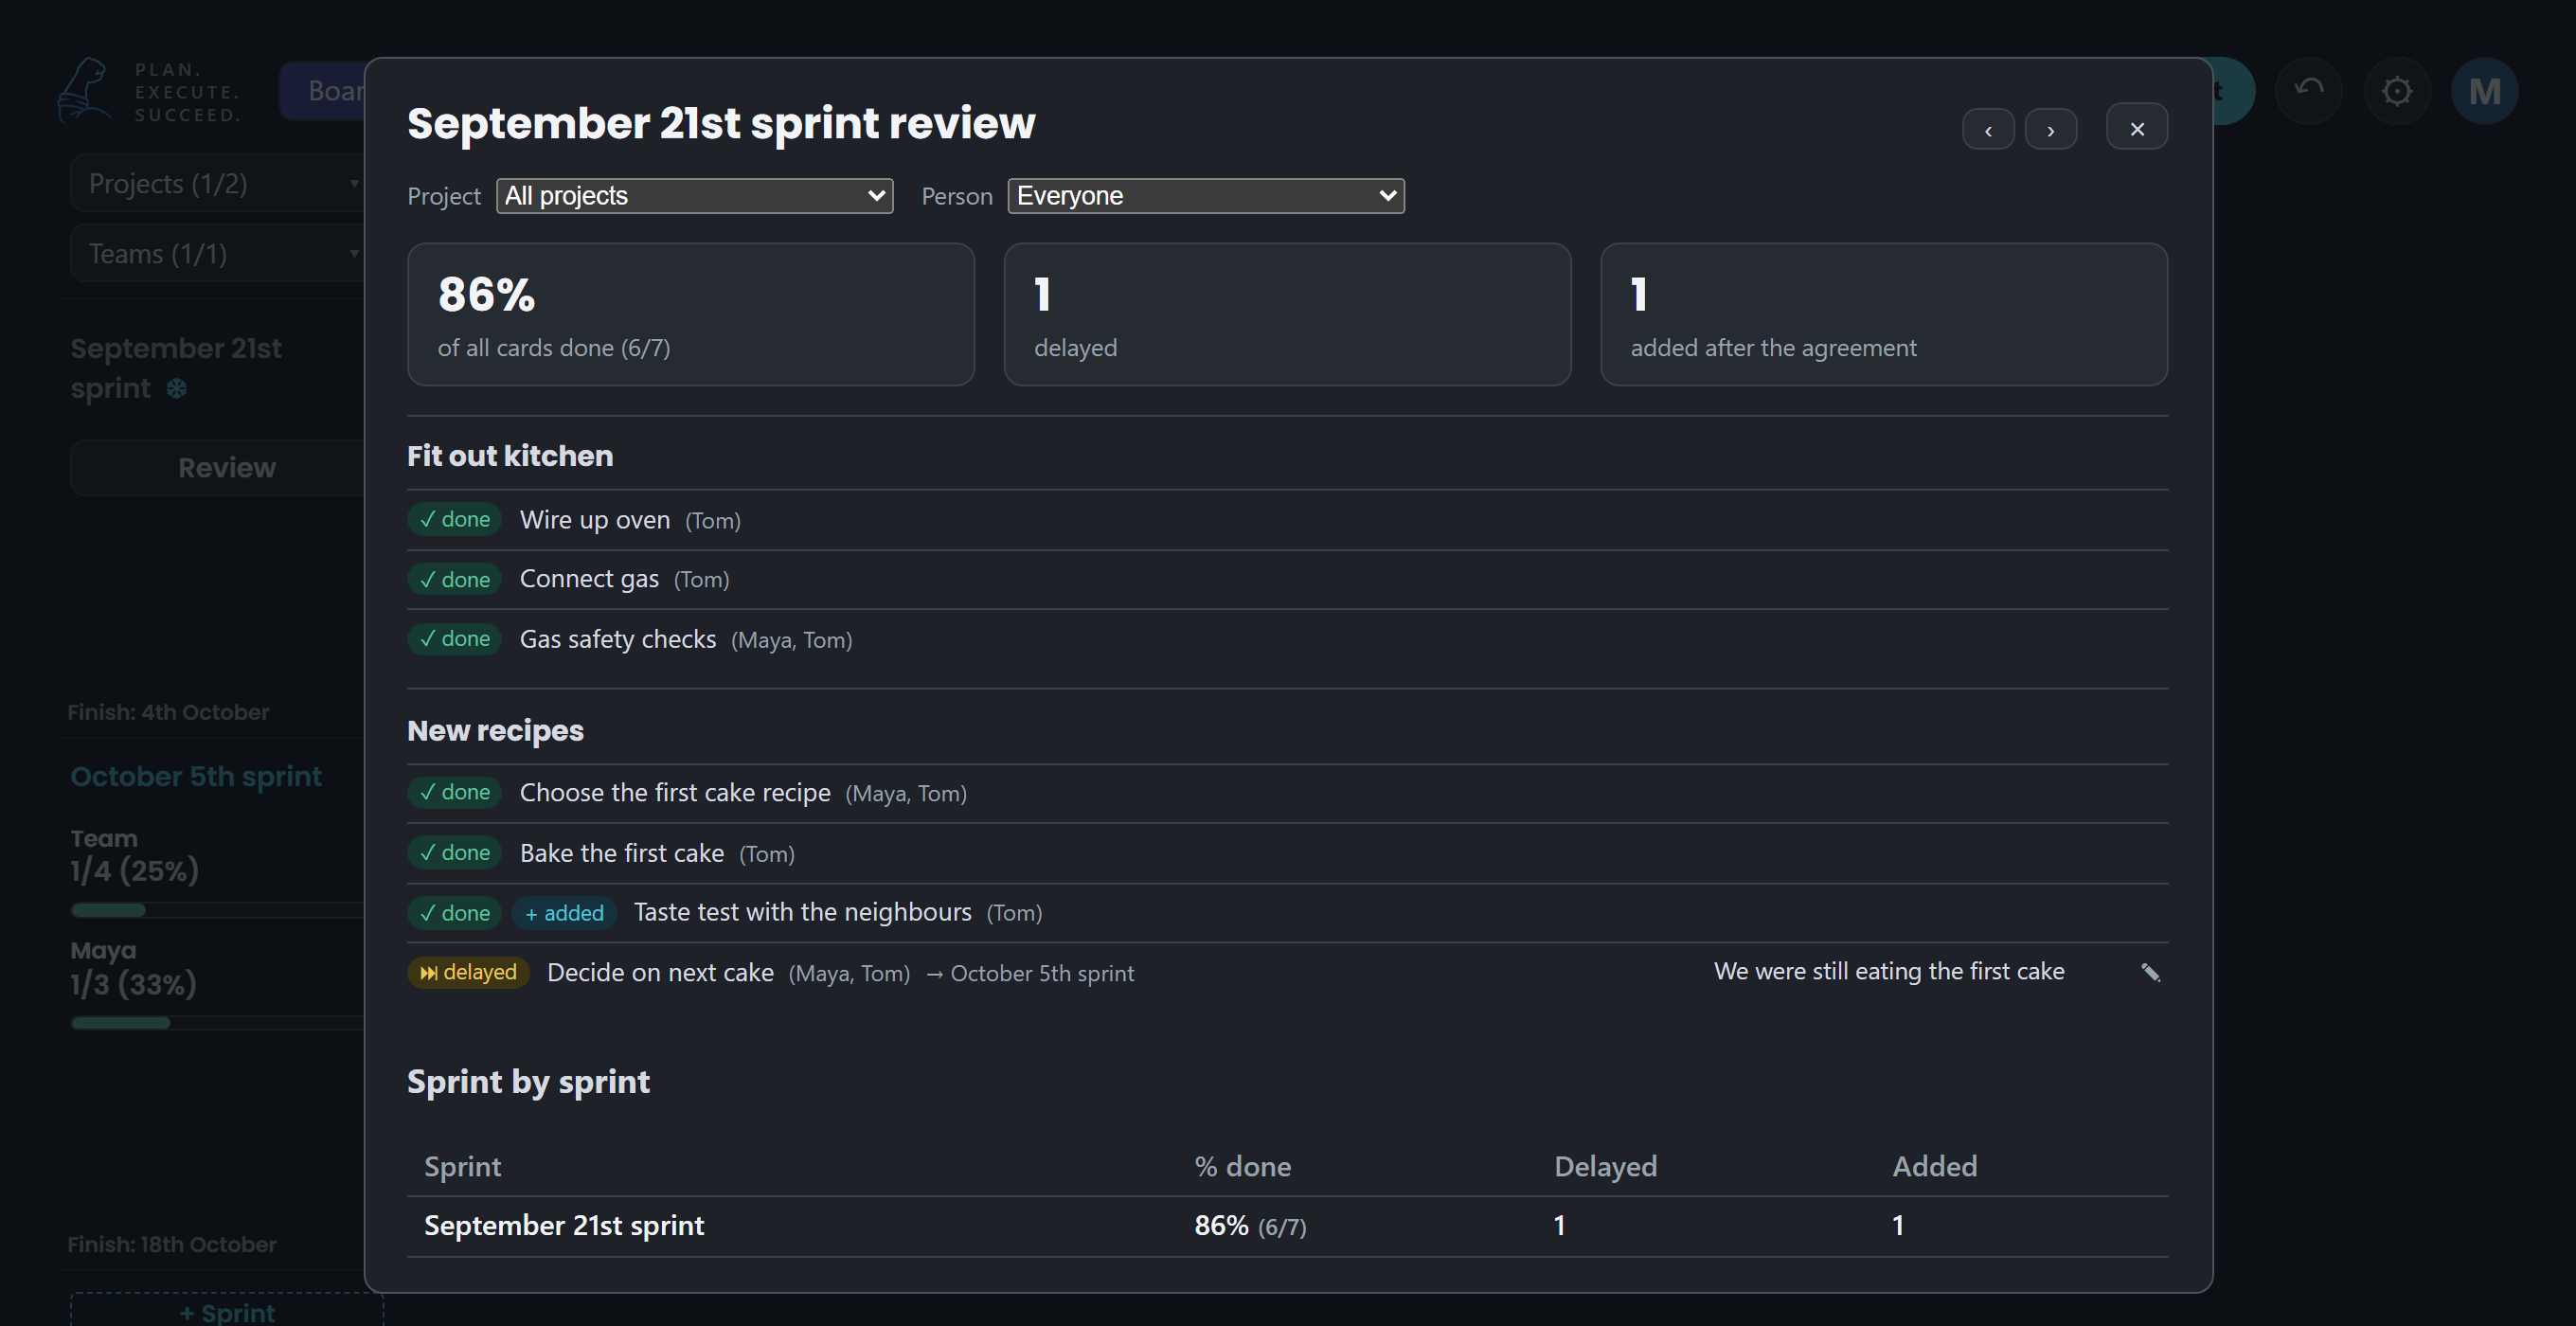
Task: Select the Gas safety checks card
Action: [1287, 639]
